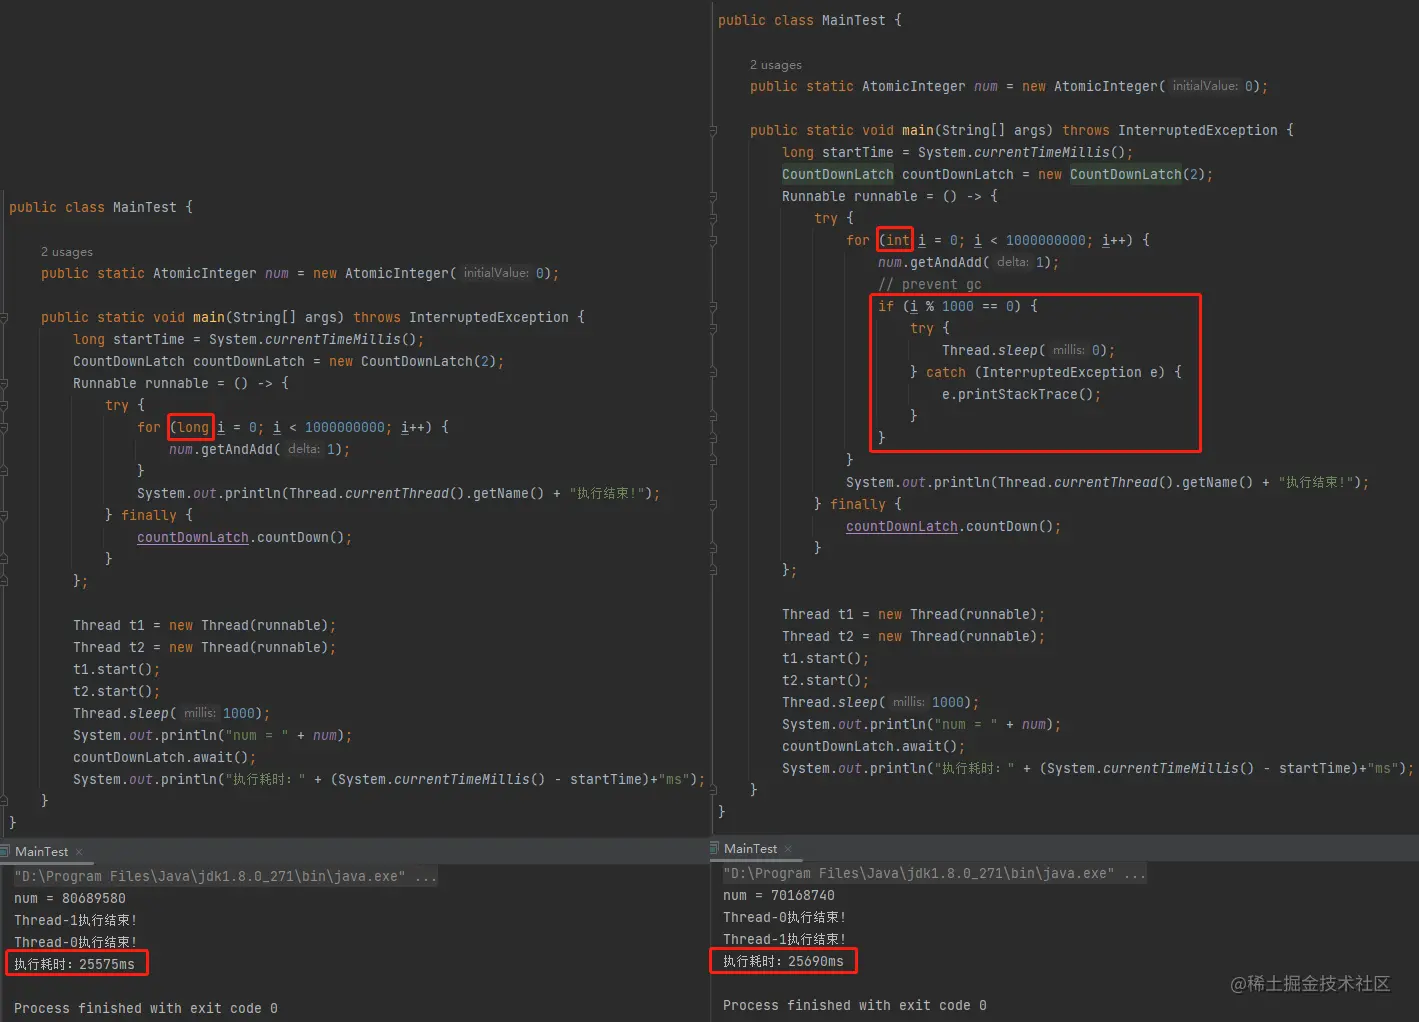The image size is (1419, 1022).
Task: Click 'Process finished with exit code 0' in right console
Action: [x=855, y=1005]
